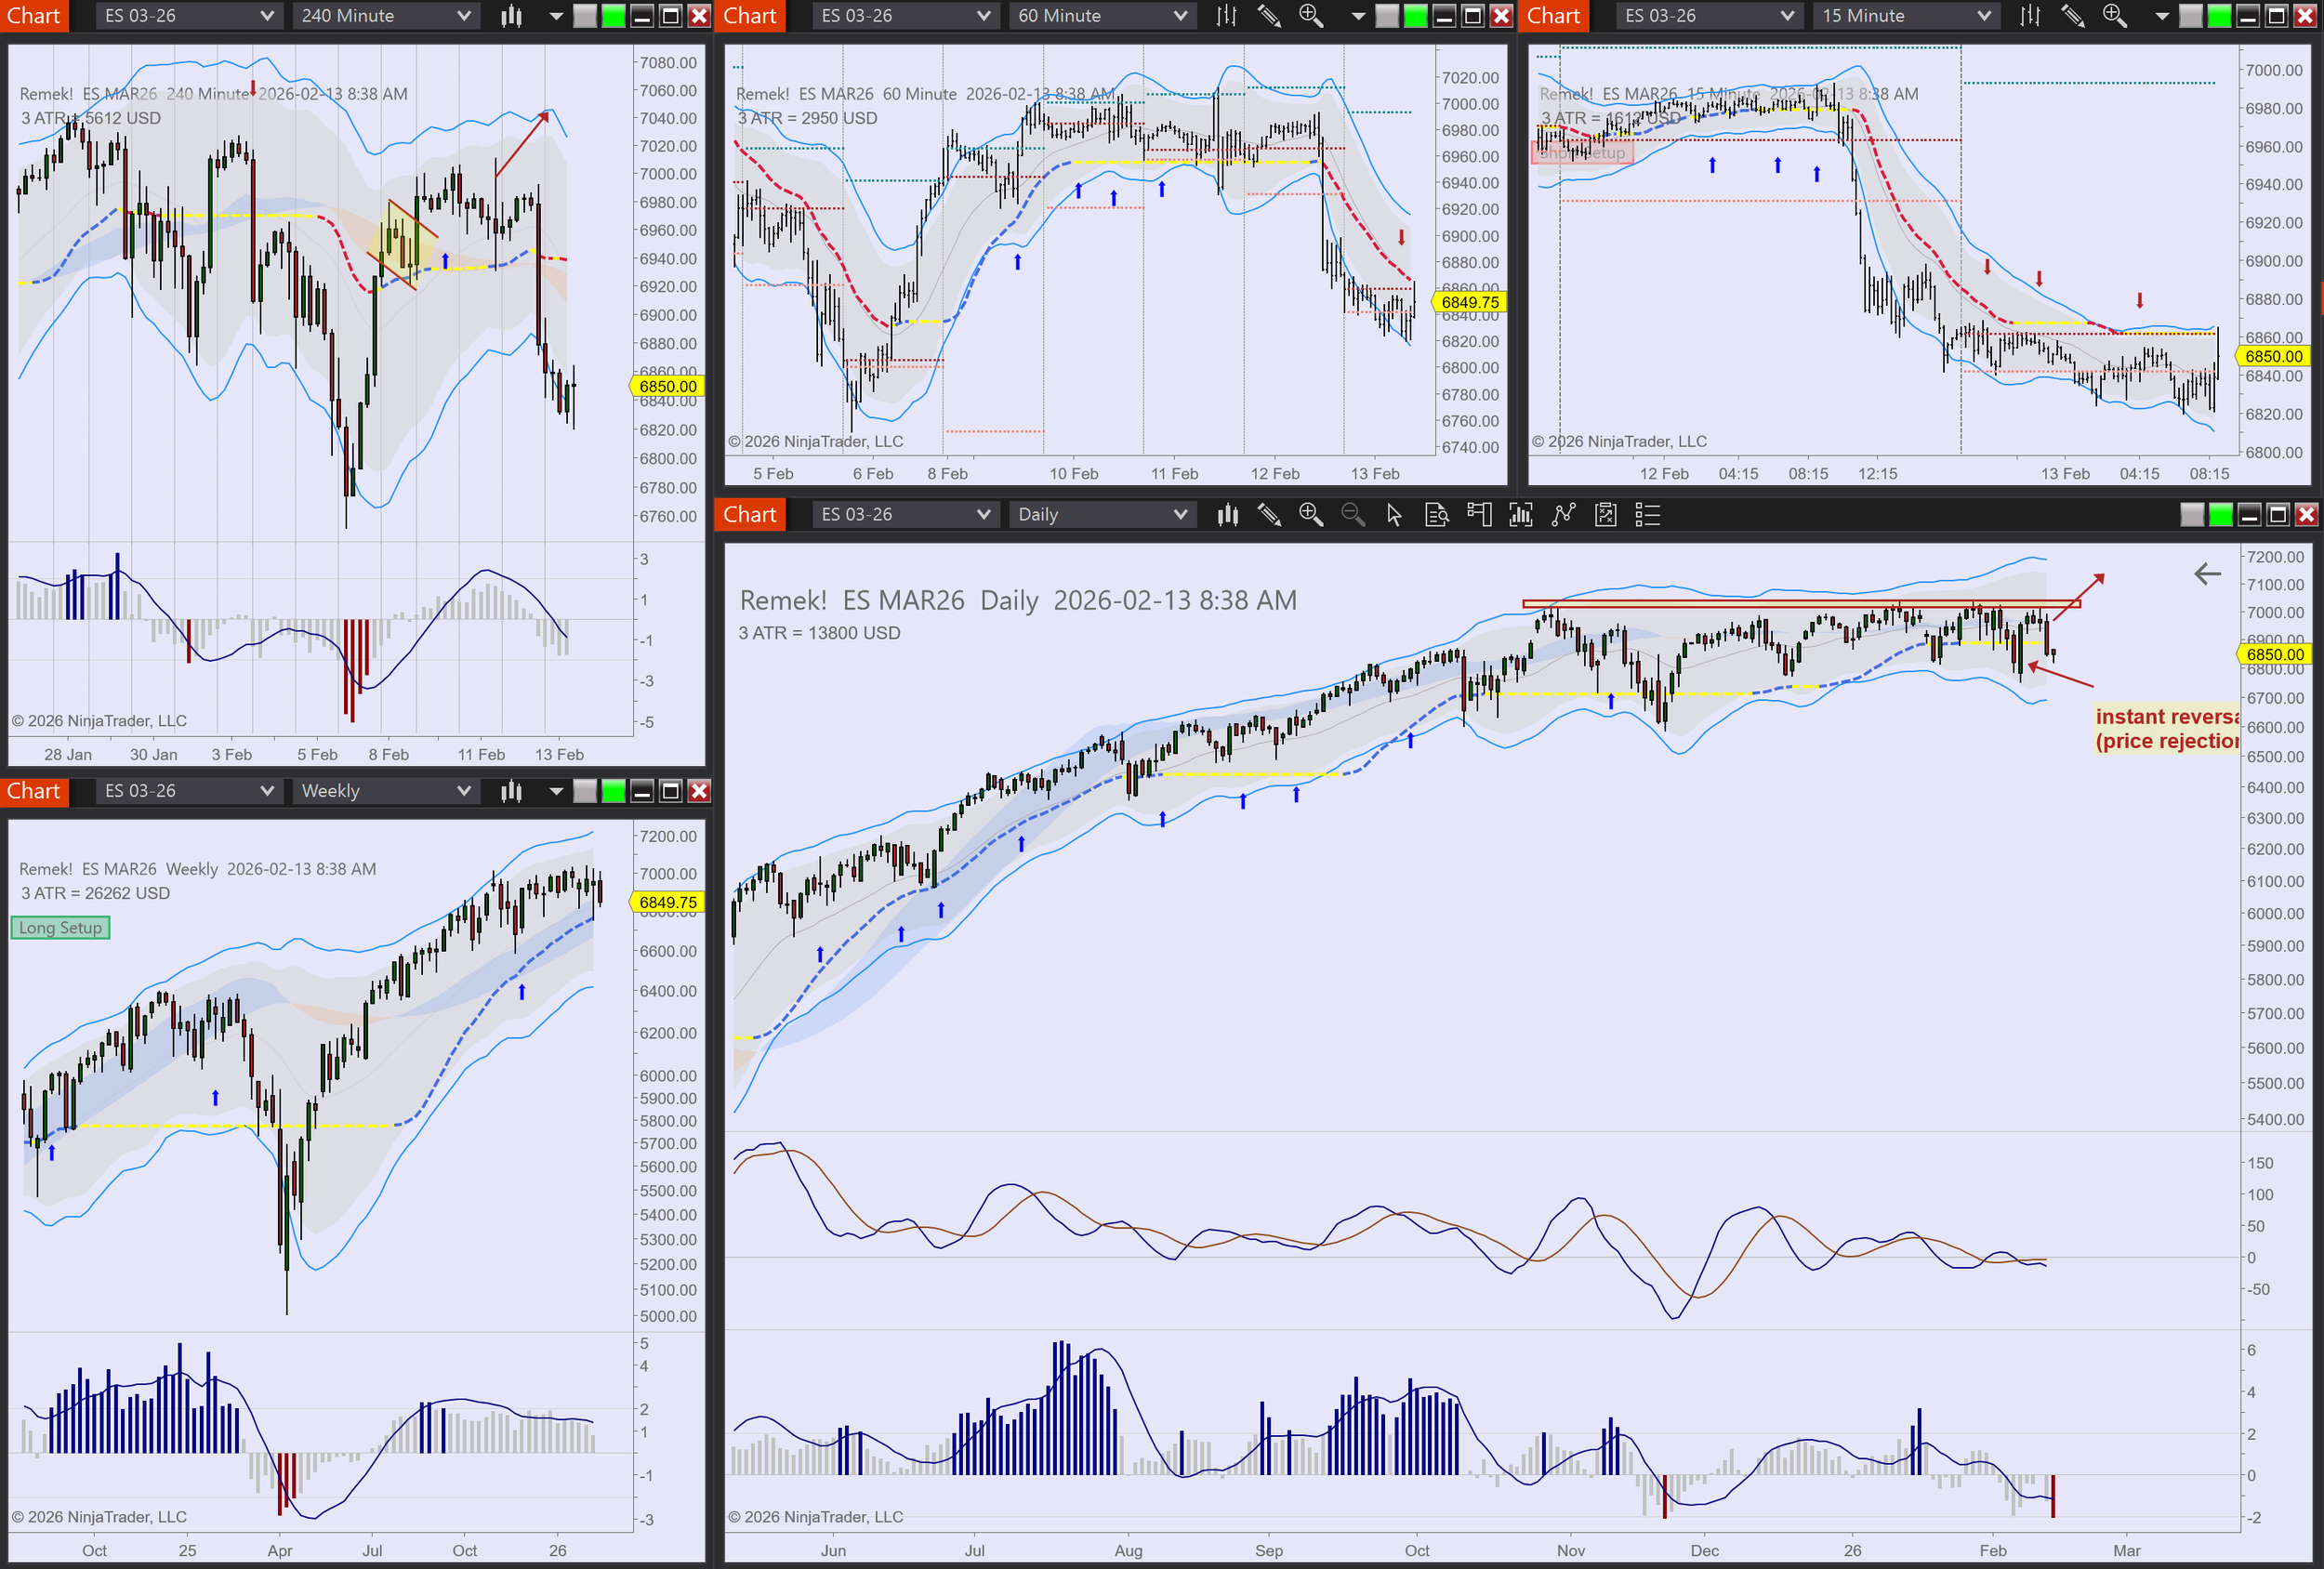Click the Chart tab of Daily window
The image size is (2324, 1569).
tap(749, 515)
